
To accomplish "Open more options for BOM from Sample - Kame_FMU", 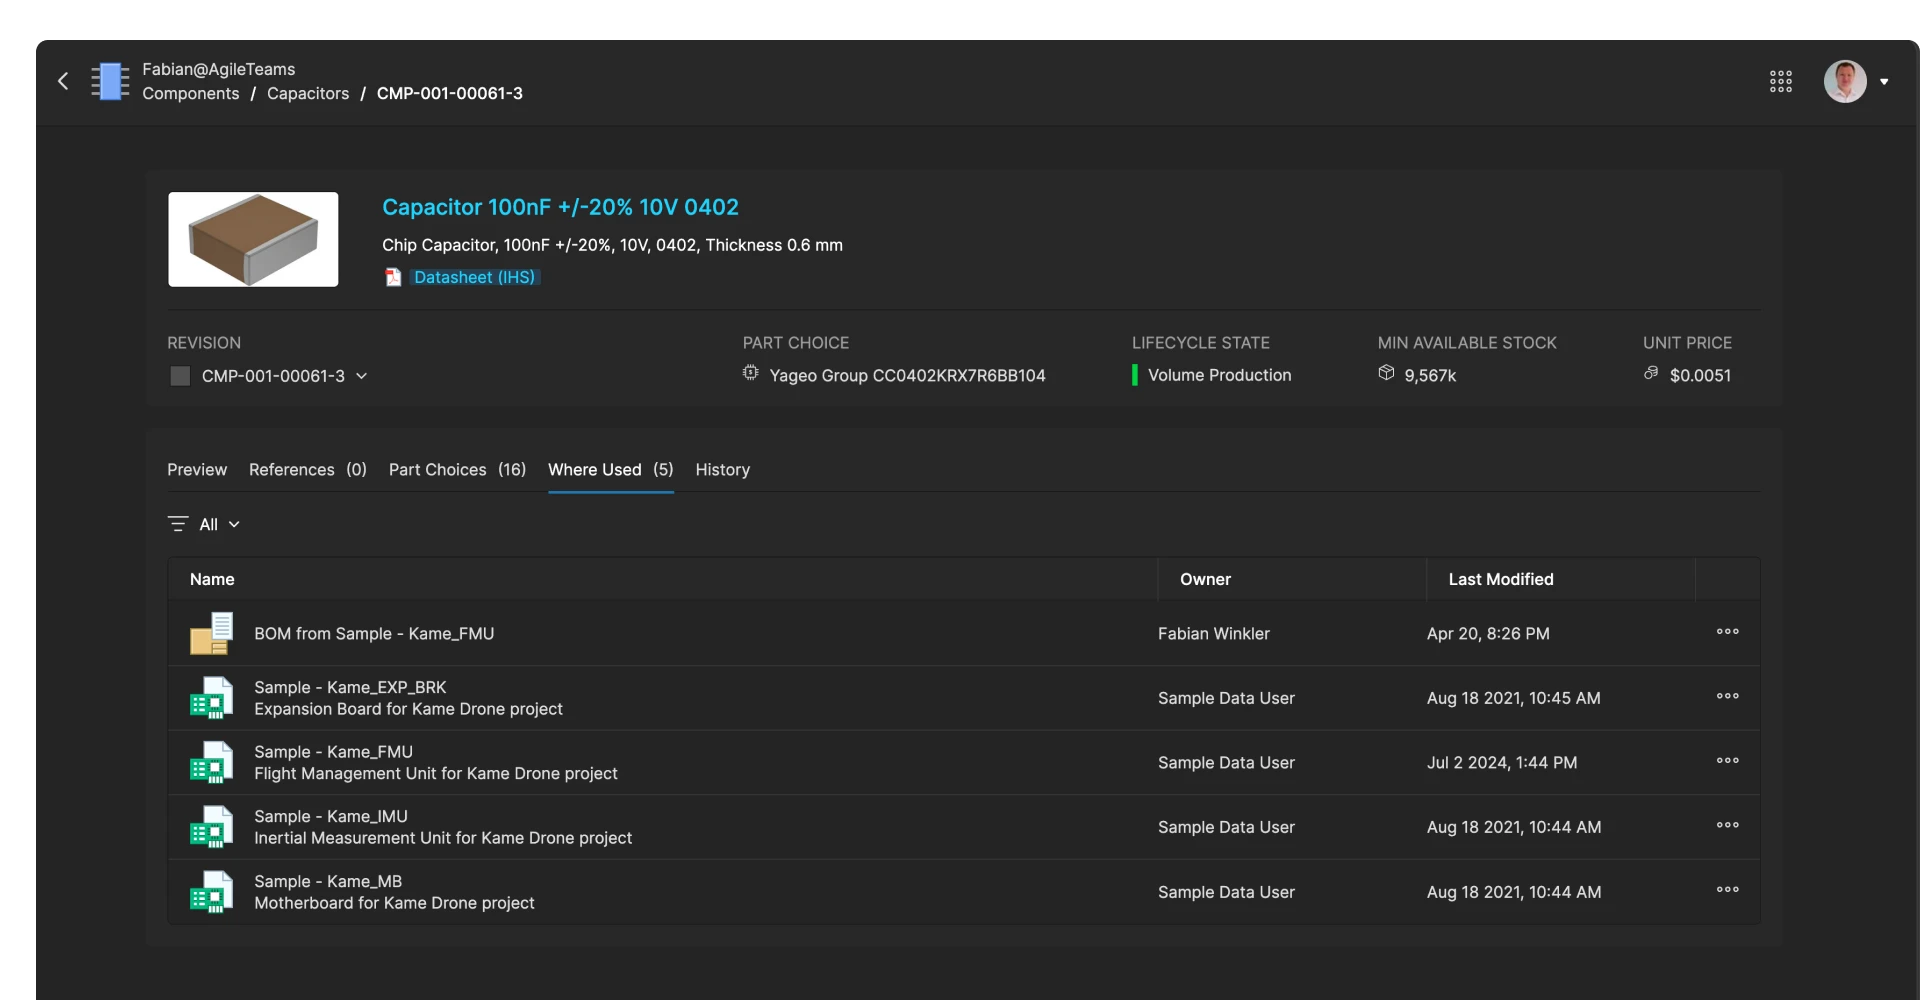I will [1727, 631].
